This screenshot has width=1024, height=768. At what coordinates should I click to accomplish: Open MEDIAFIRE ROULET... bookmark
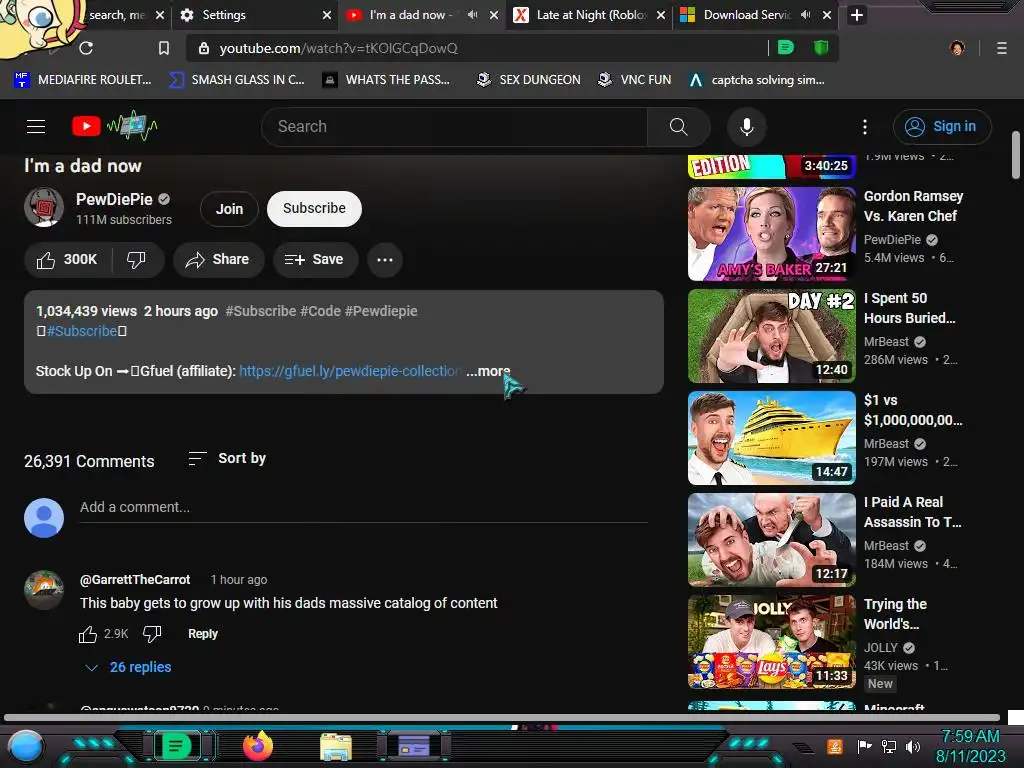tap(83, 80)
